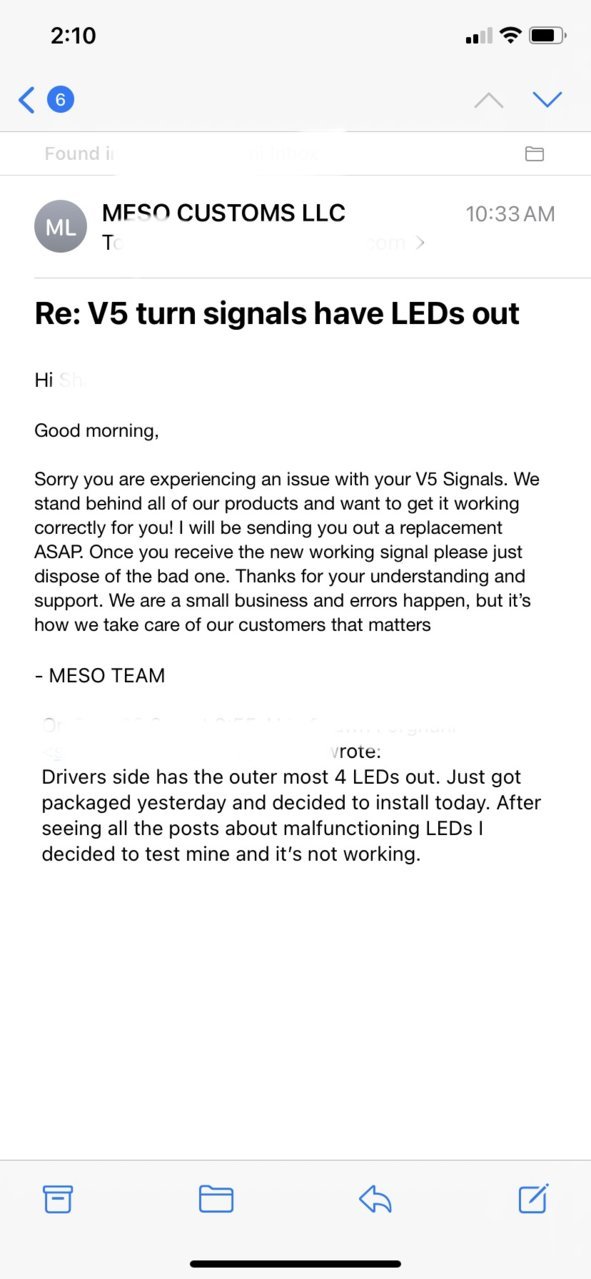Compose a new message with pencil icon
Viewport: 591px width, 1279px height.
click(x=533, y=1198)
